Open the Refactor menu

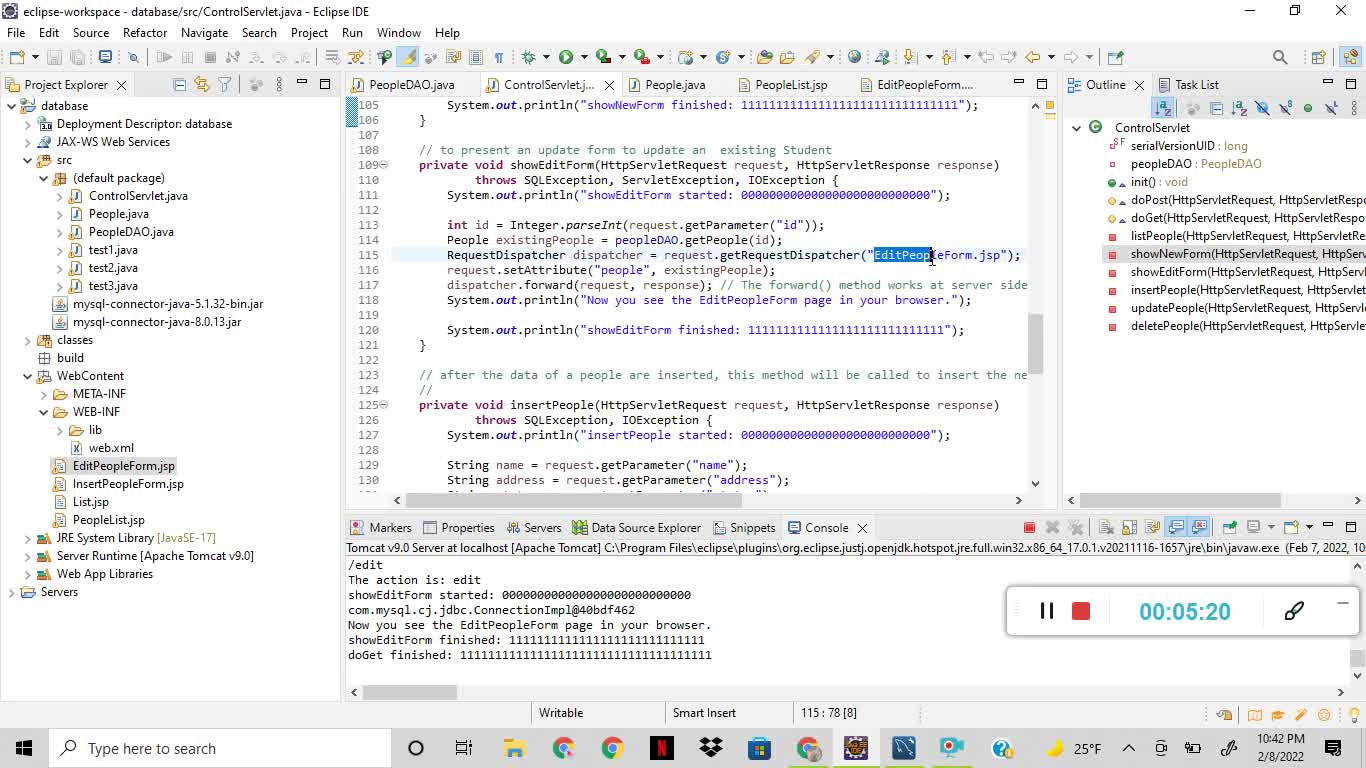point(144,32)
